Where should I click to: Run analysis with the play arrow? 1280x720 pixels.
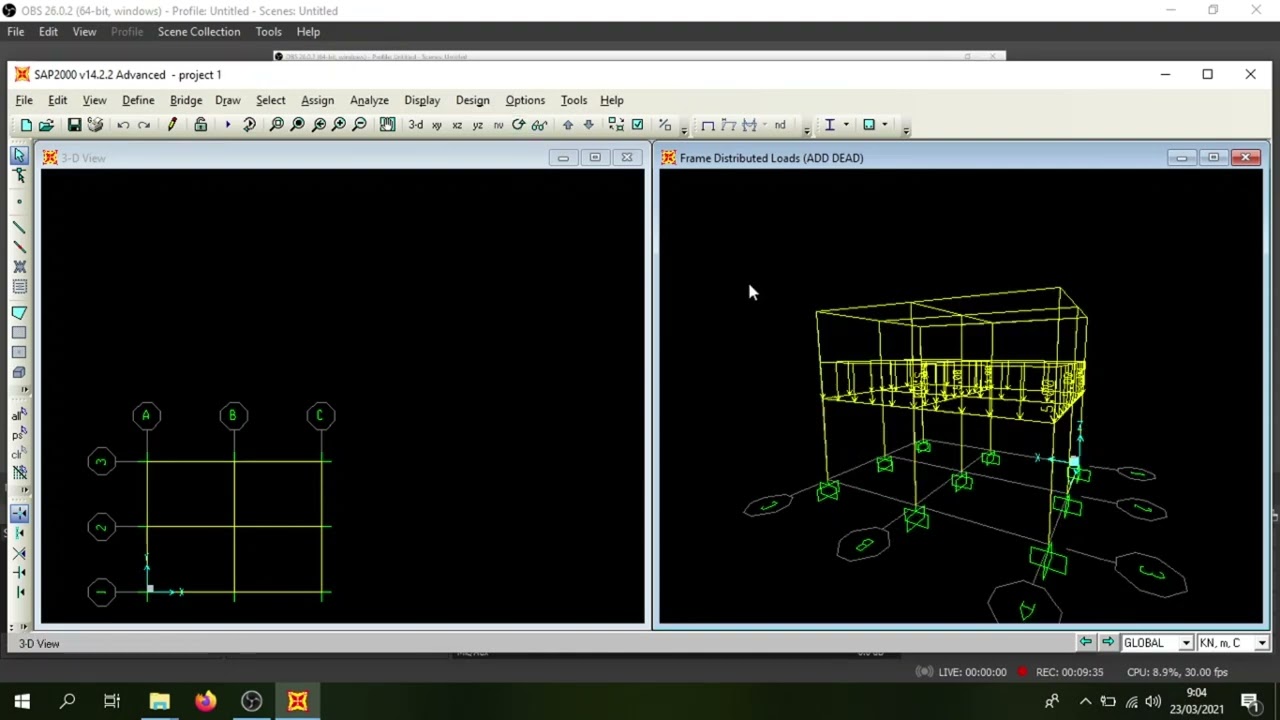pos(228,125)
